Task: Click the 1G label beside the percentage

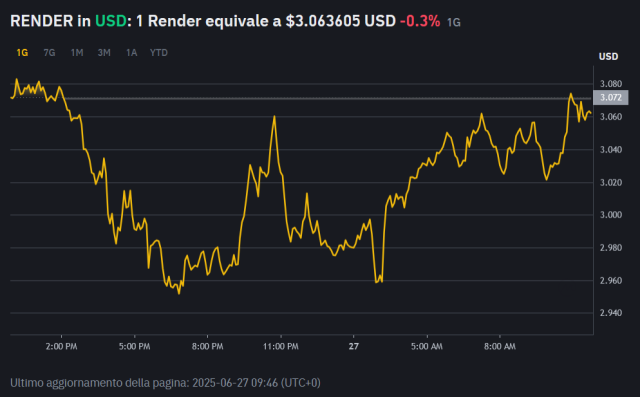Action: pos(453,22)
